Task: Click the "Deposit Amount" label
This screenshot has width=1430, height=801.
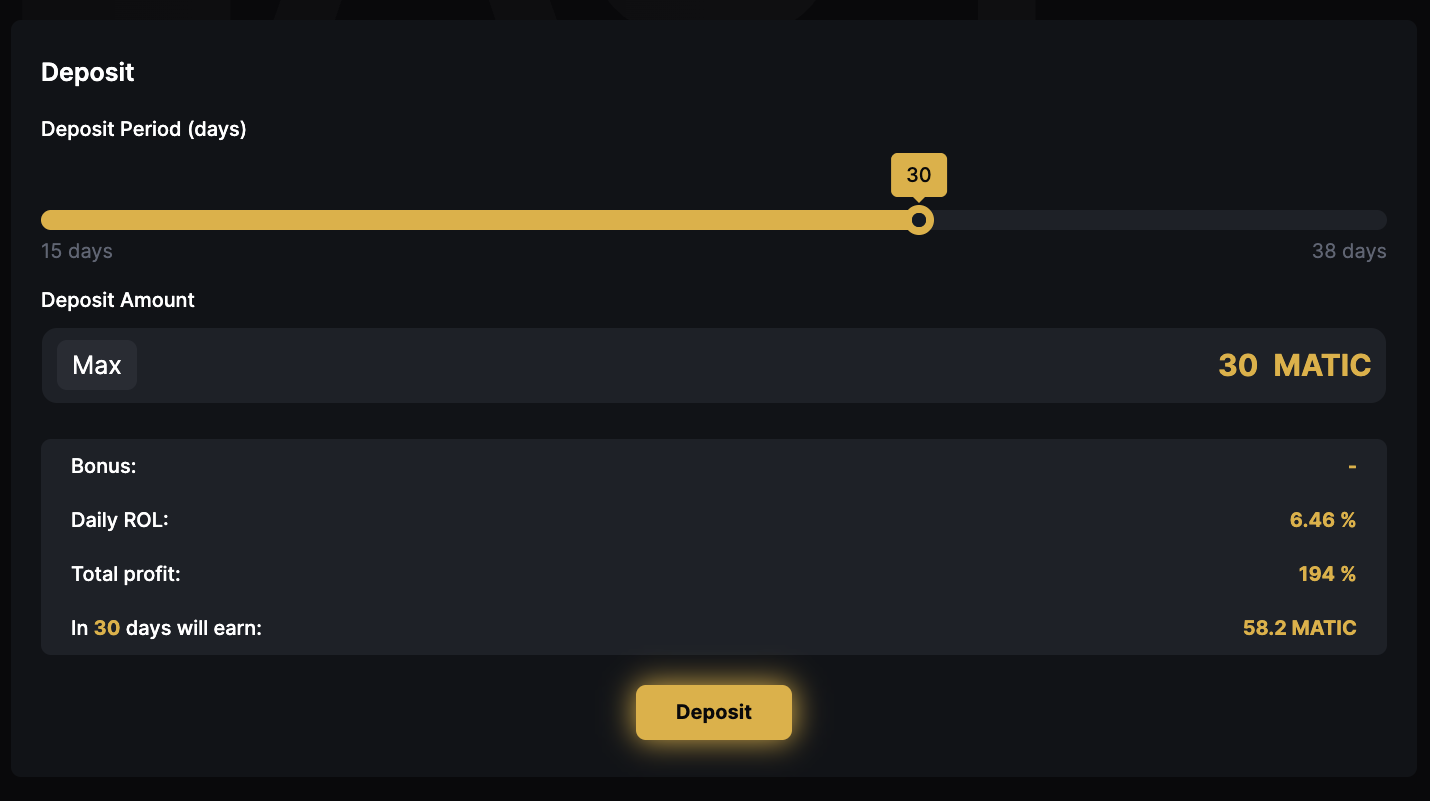Action: [x=118, y=300]
